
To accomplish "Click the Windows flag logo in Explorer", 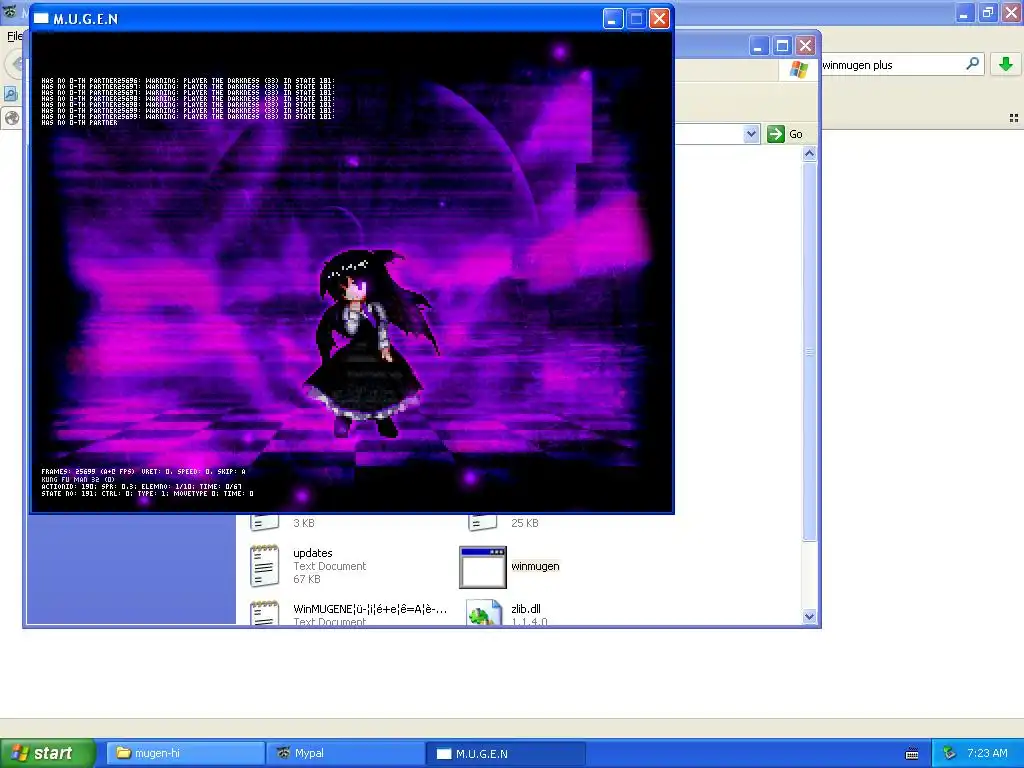I will click(798, 69).
